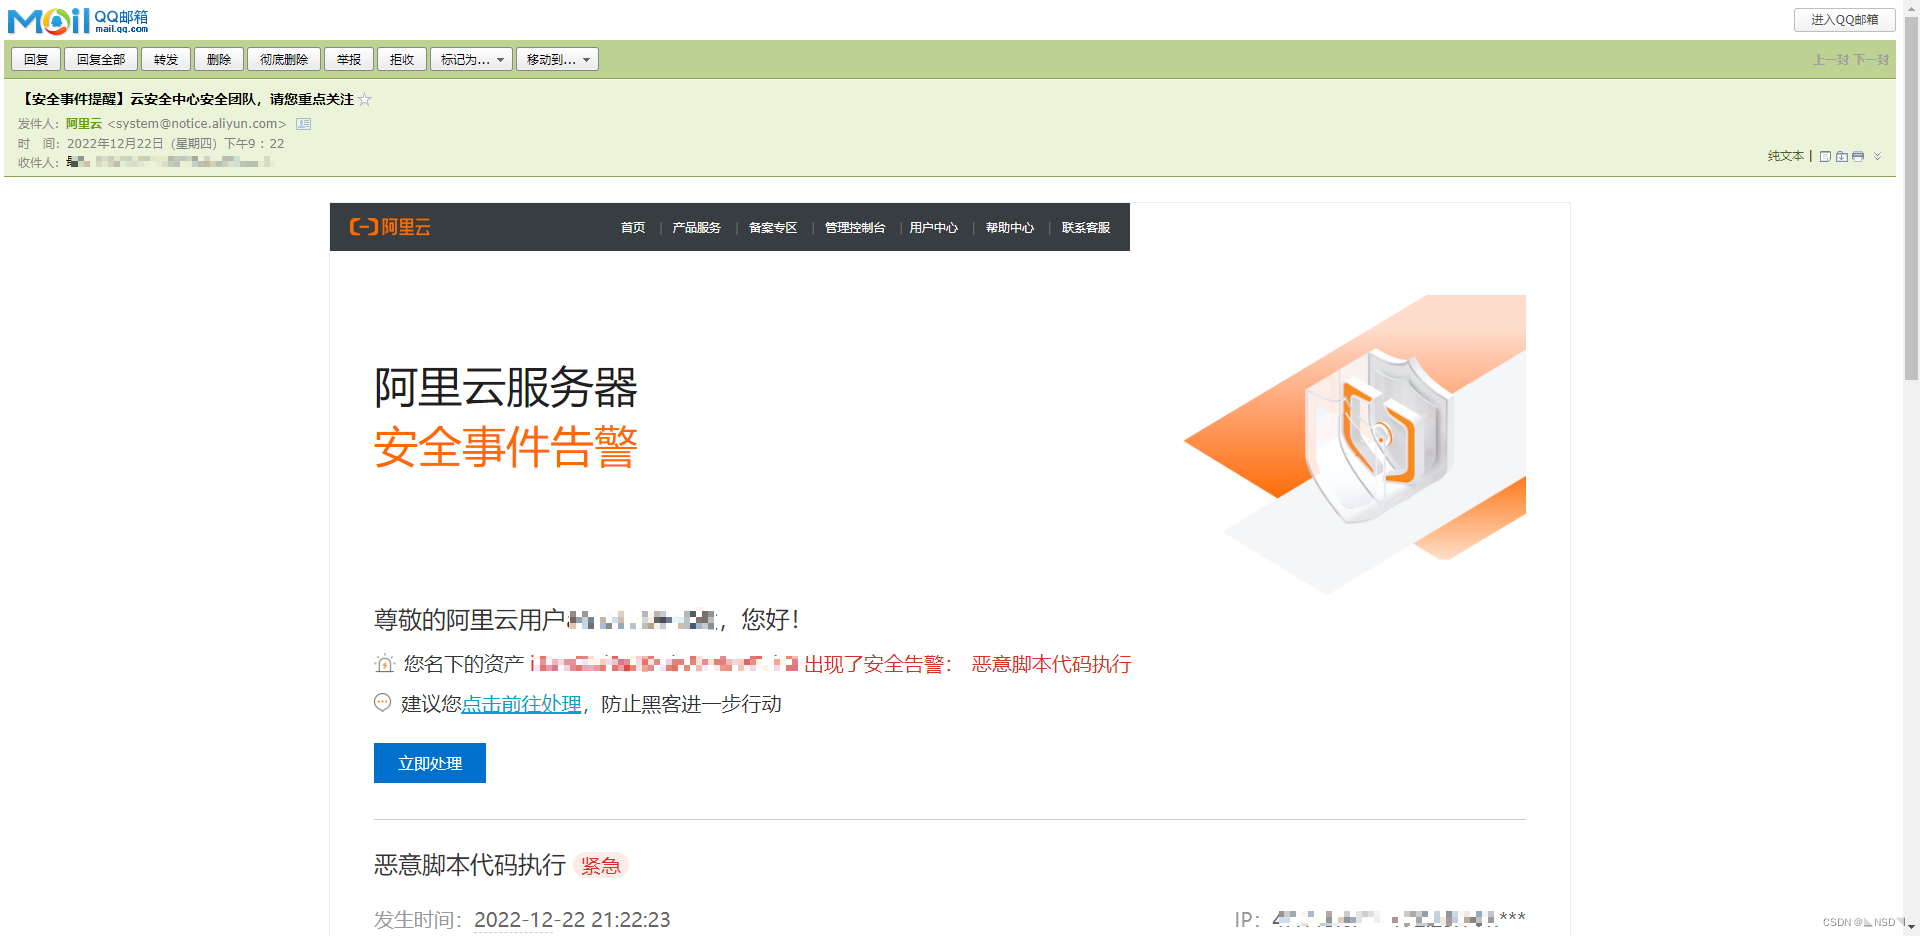Expand header details with double chevron

click(1877, 157)
